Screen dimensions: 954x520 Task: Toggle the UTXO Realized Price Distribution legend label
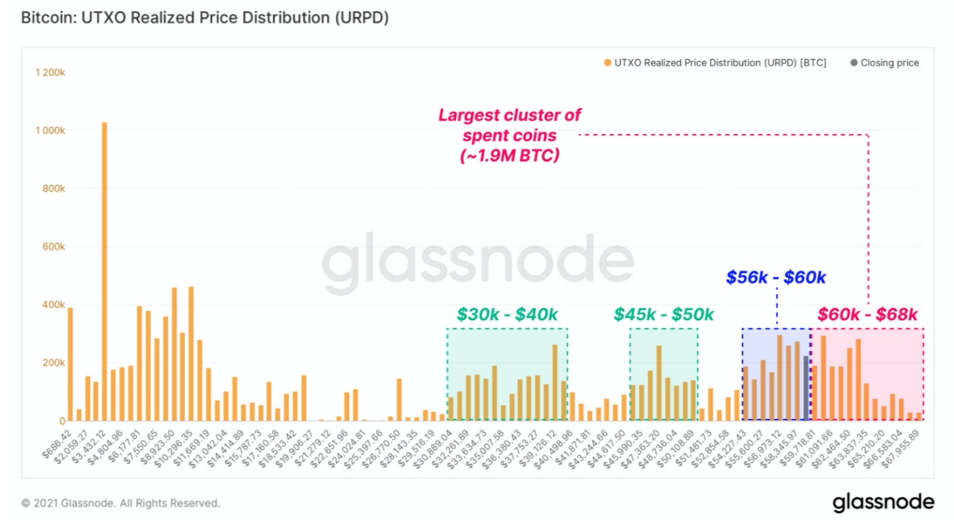click(720, 63)
